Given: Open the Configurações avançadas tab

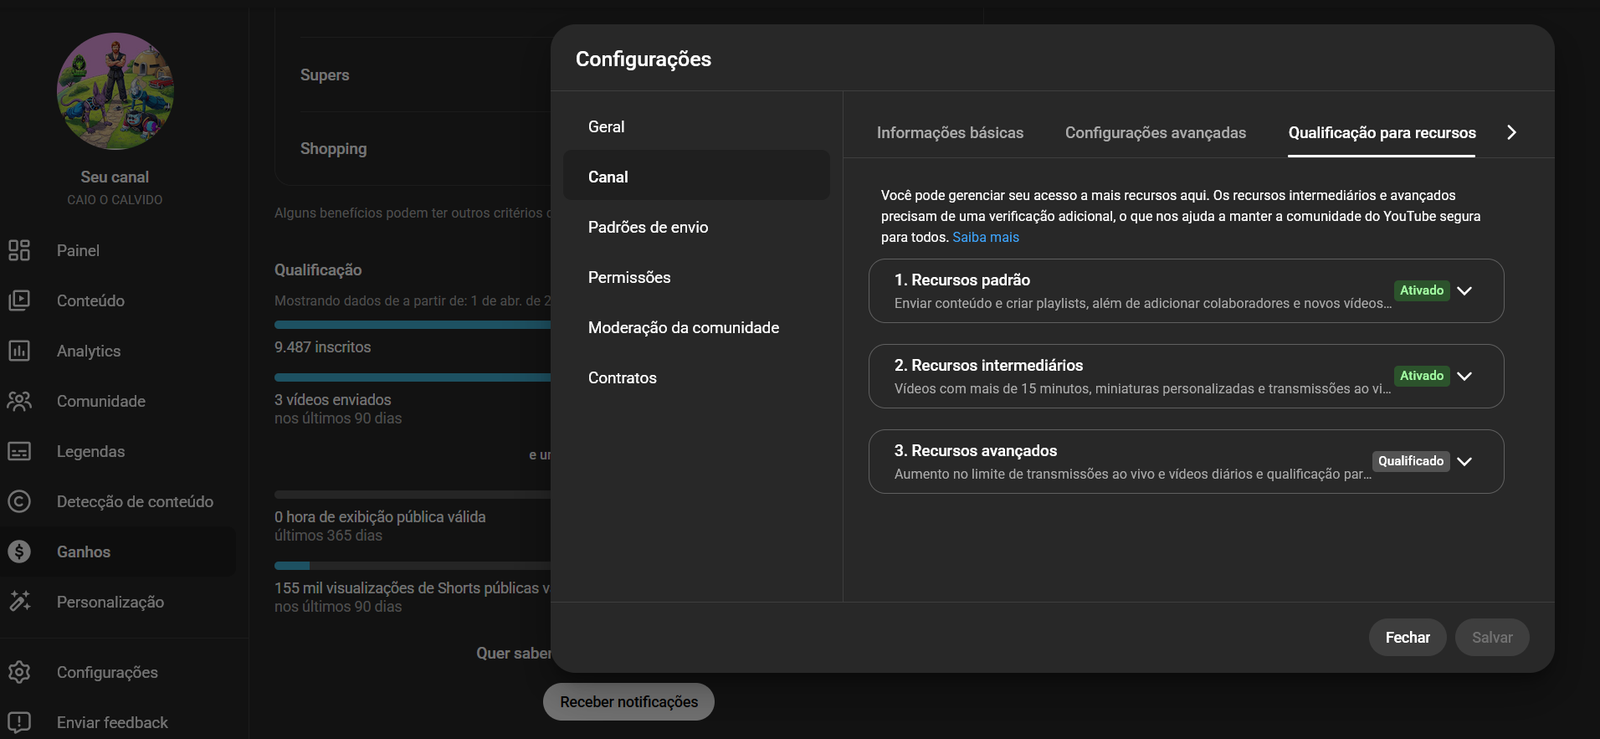Looking at the screenshot, I should pyautogui.click(x=1155, y=133).
